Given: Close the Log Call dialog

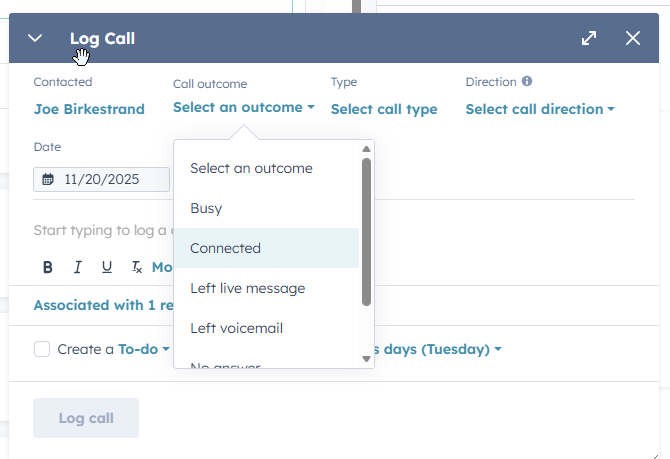Looking at the screenshot, I should click(x=633, y=38).
